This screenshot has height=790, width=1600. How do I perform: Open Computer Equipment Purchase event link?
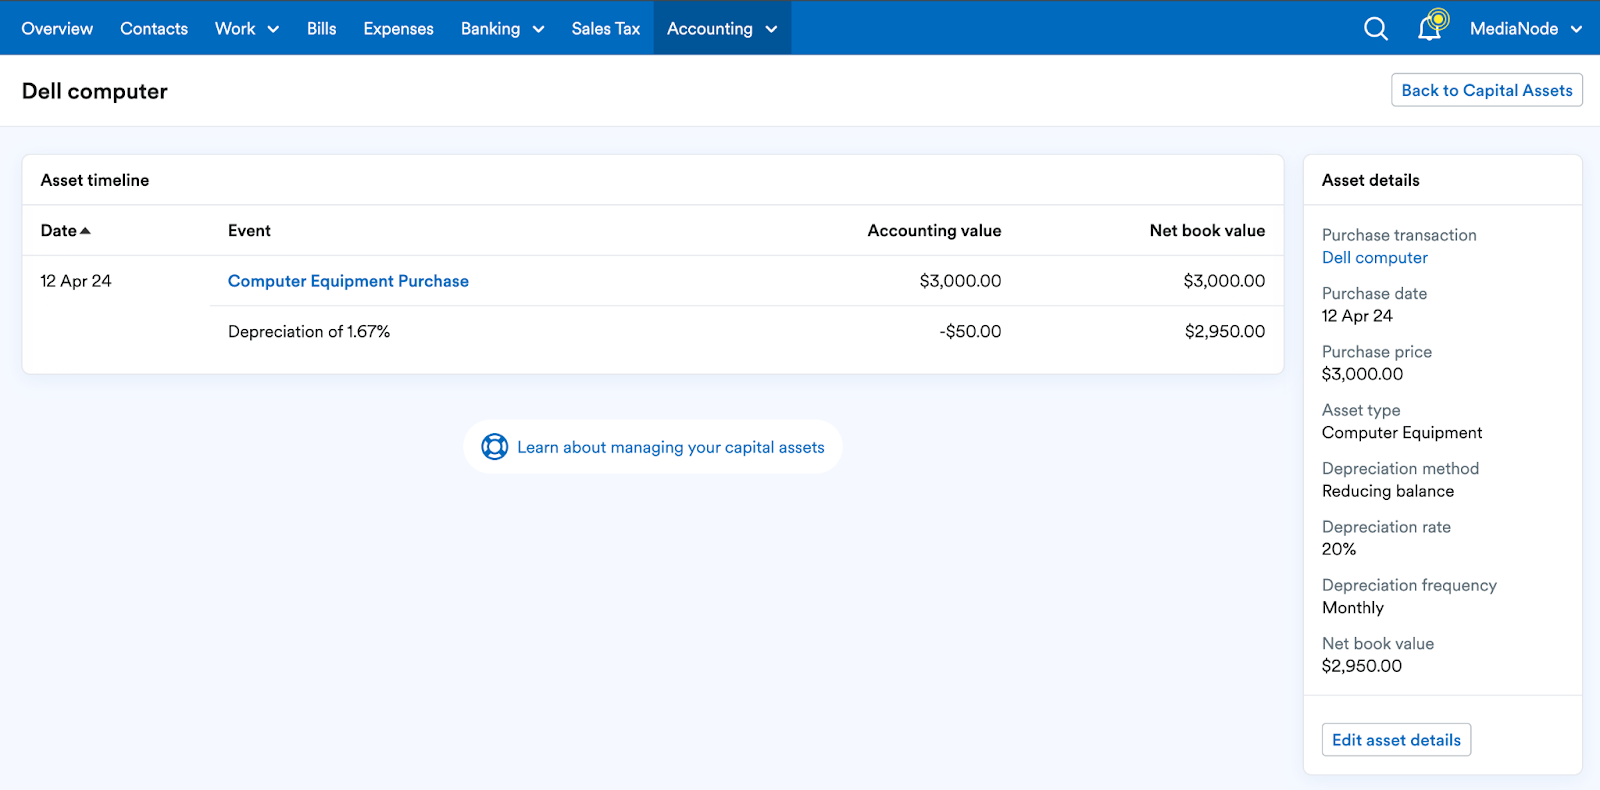pos(348,281)
